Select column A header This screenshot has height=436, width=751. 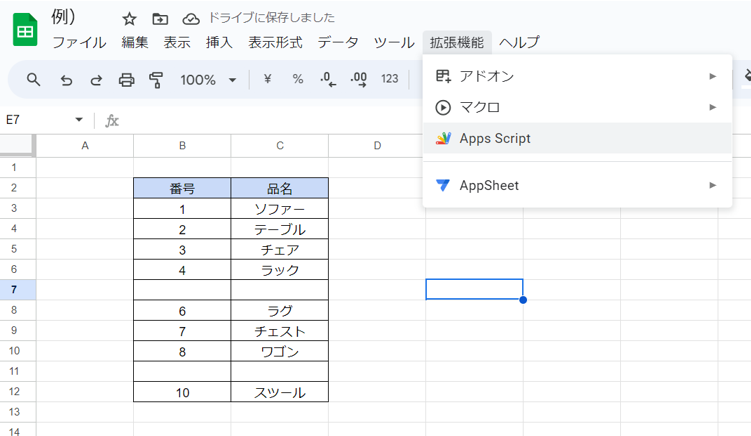tap(85, 146)
